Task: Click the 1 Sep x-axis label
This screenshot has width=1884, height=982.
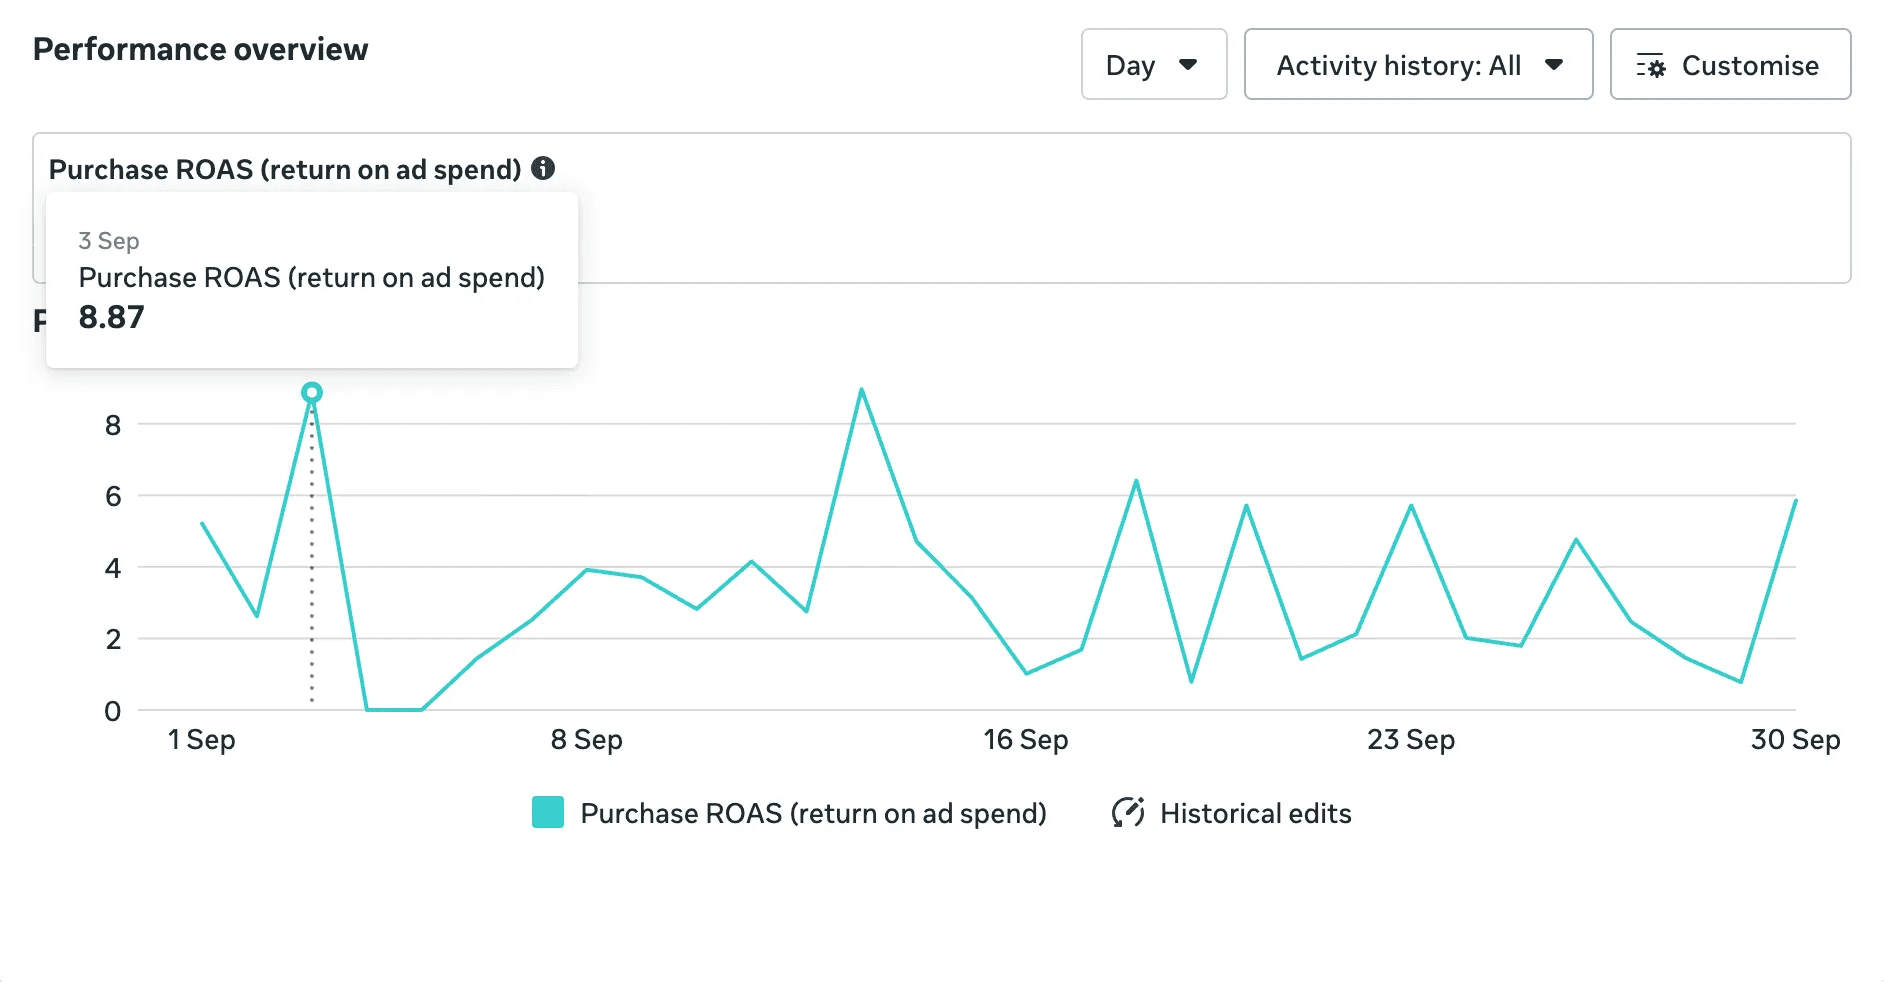Action: click(x=202, y=740)
